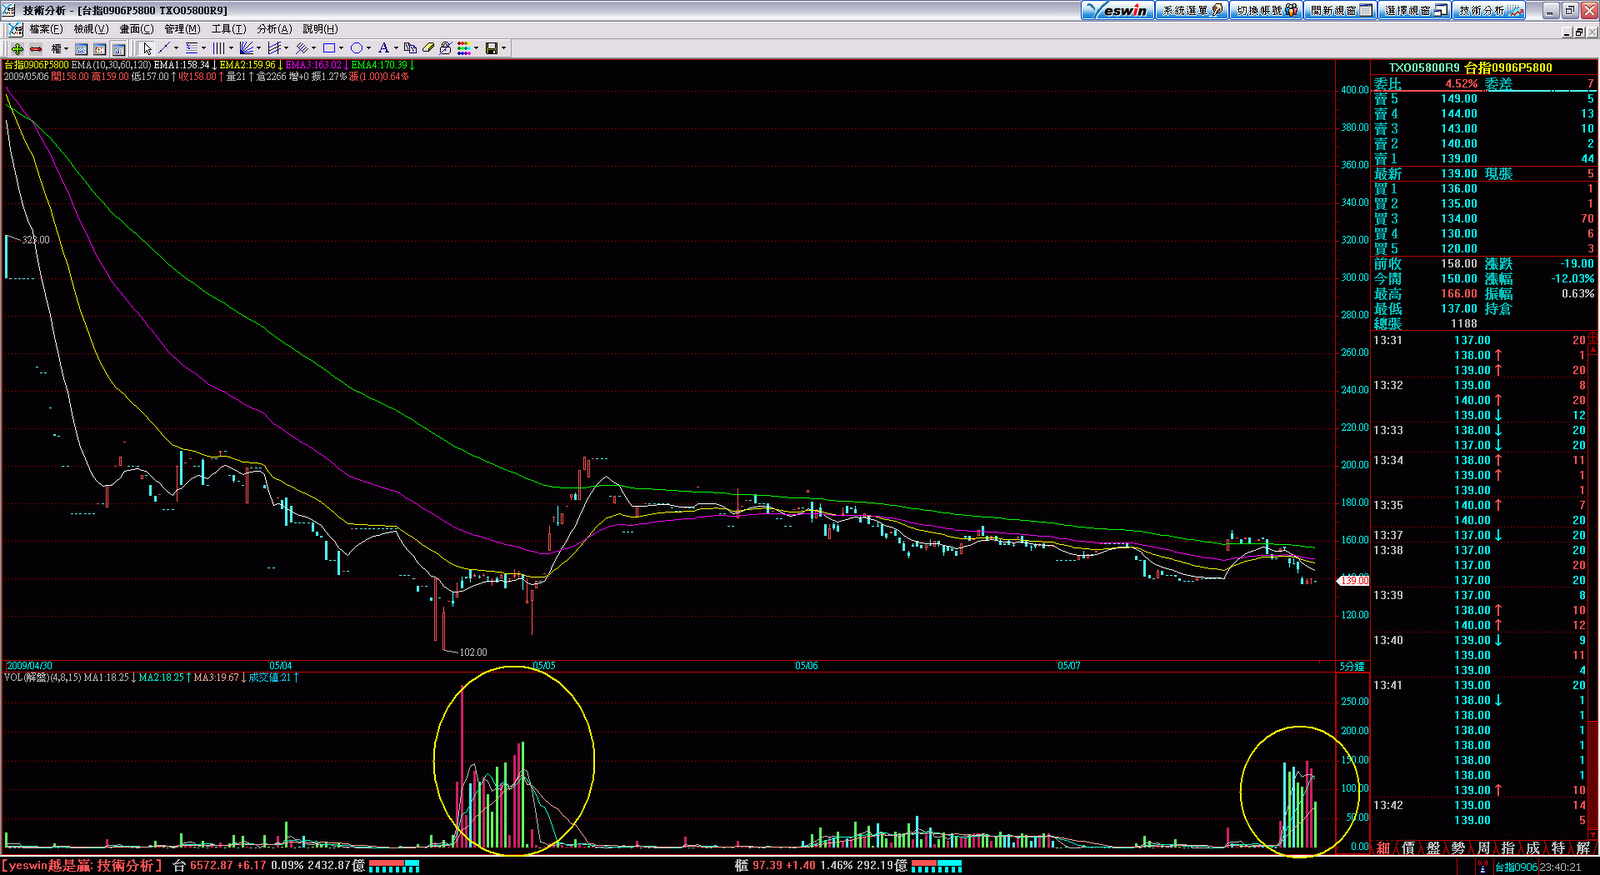Expand the parallel lines tool dropdown arrow

point(314,48)
